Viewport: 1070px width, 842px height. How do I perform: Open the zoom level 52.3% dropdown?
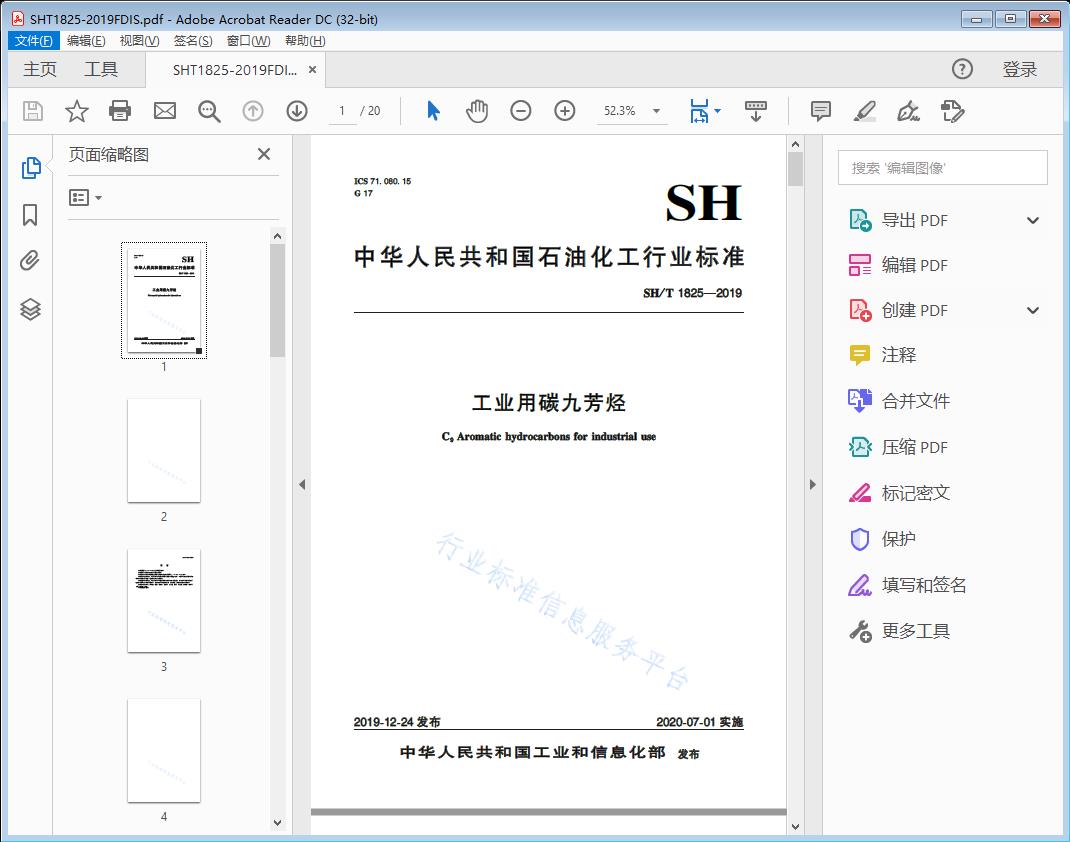tap(656, 111)
